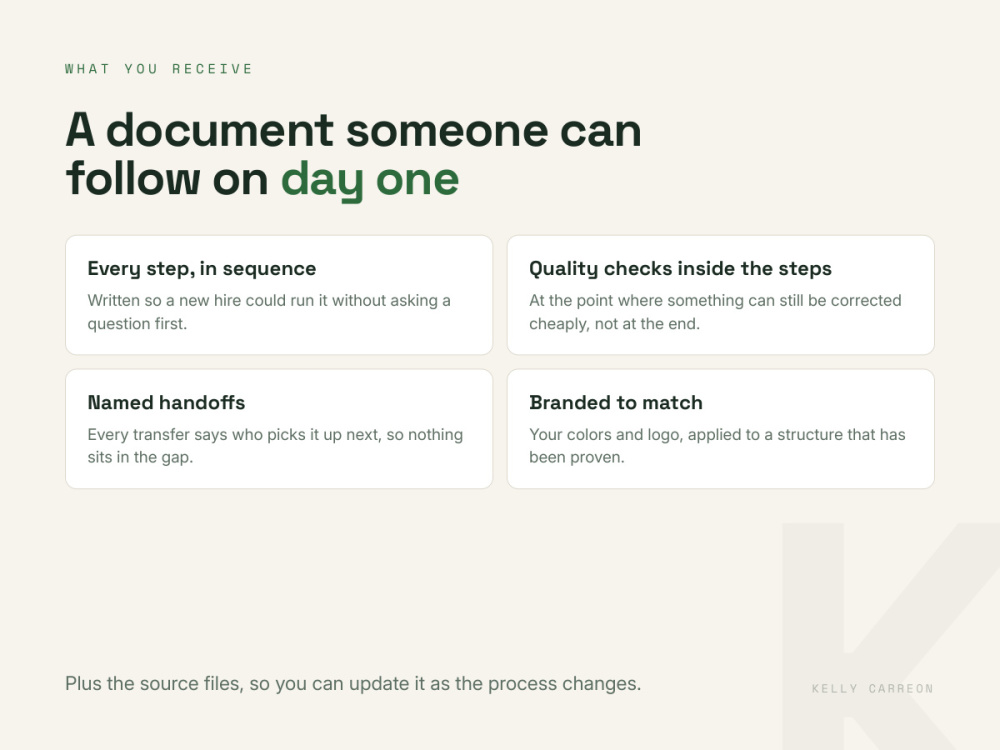The image size is (1000, 750).
Task: Select the 'Named handoffs' card title
Action: [x=166, y=402]
